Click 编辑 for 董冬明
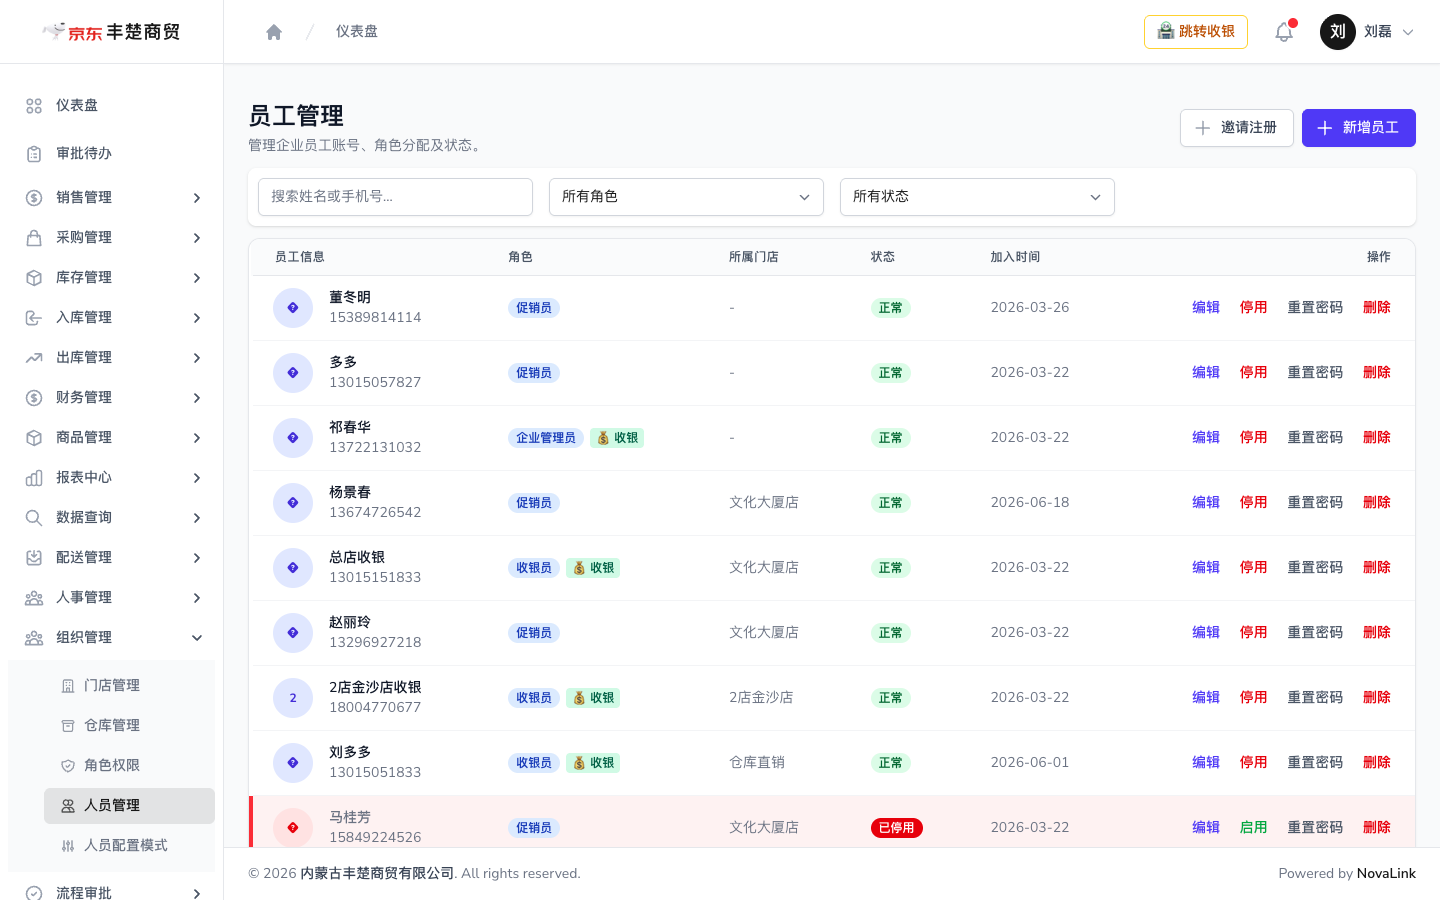 [1206, 308]
